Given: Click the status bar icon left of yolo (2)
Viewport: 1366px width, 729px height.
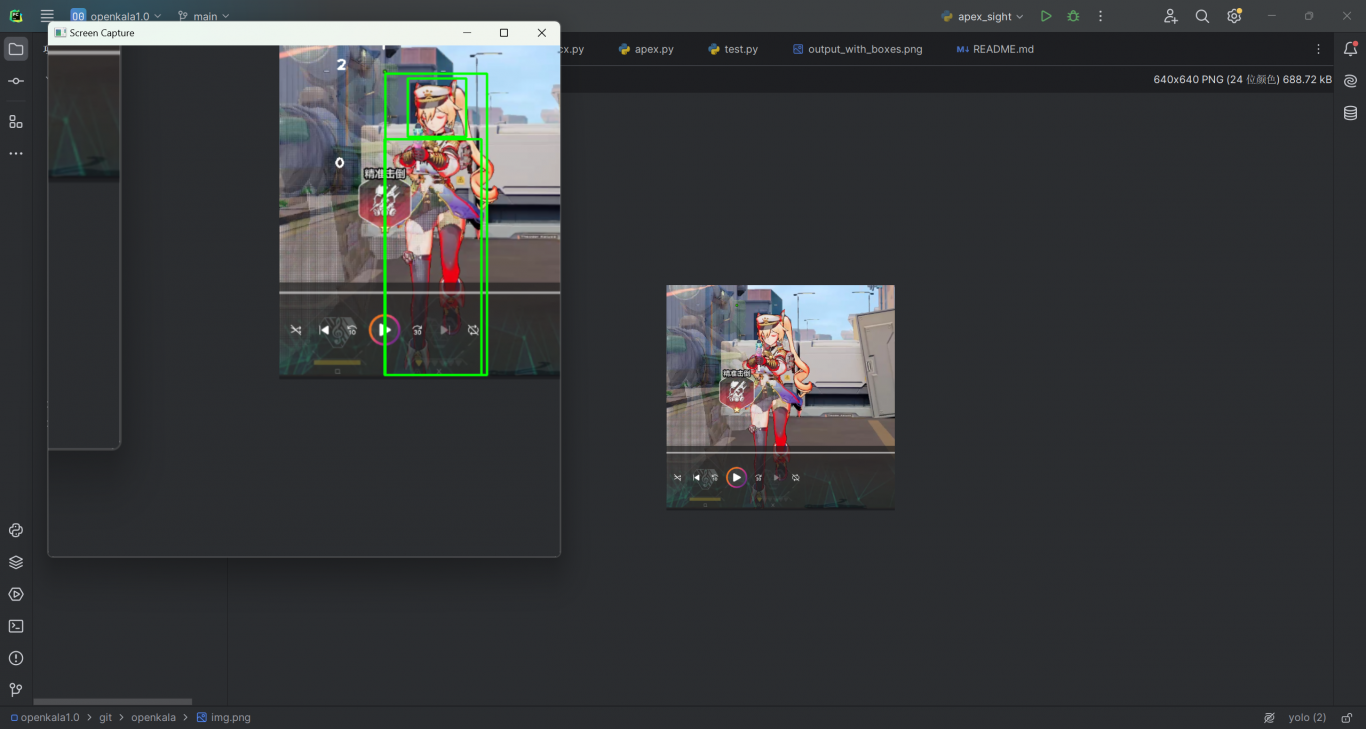Looking at the screenshot, I should tap(1269, 717).
